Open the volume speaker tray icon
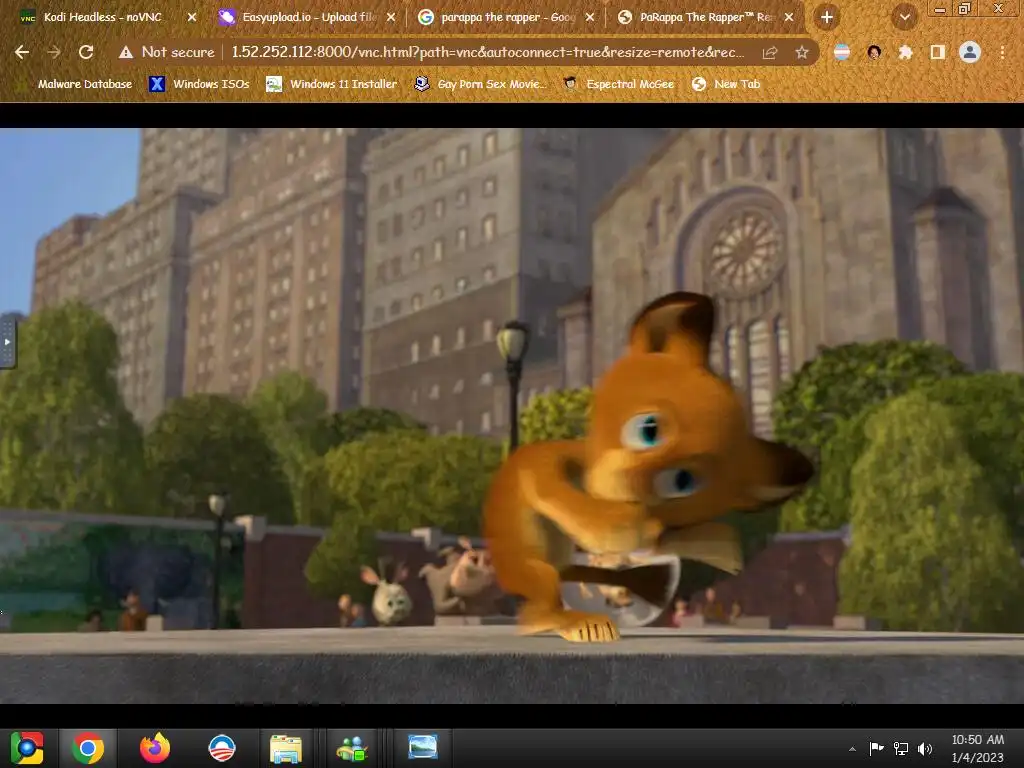1024x768 pixels. pyautogui.click(x=925, y=748)
